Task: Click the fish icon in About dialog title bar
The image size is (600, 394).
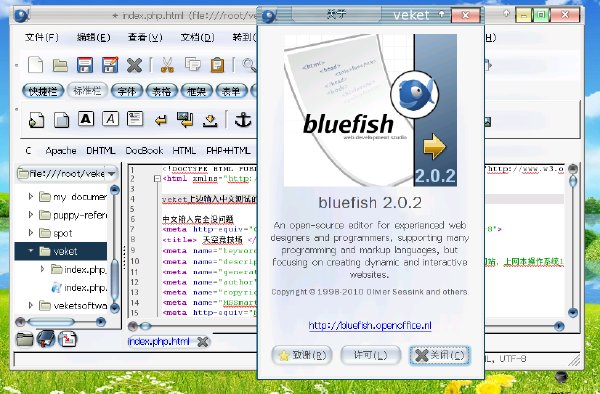Action: [269, 16]
